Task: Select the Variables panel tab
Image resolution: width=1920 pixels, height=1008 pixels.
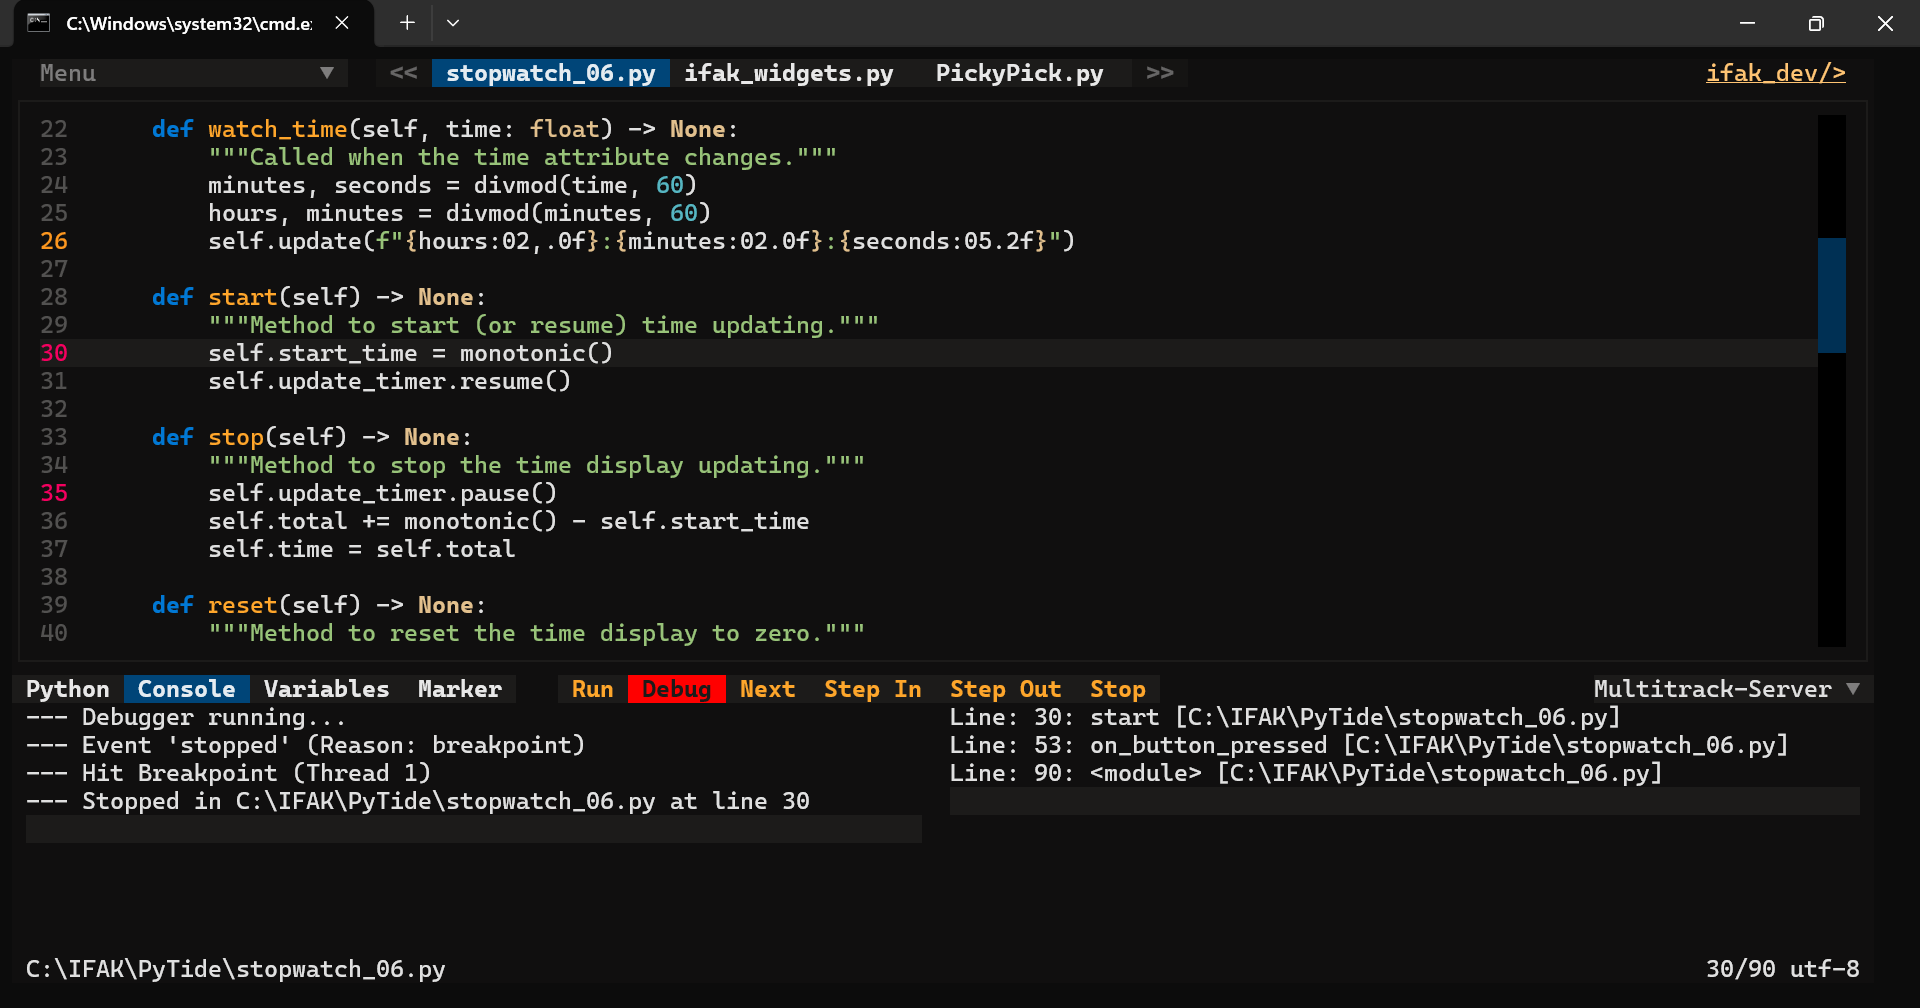Action: point(326,689)
